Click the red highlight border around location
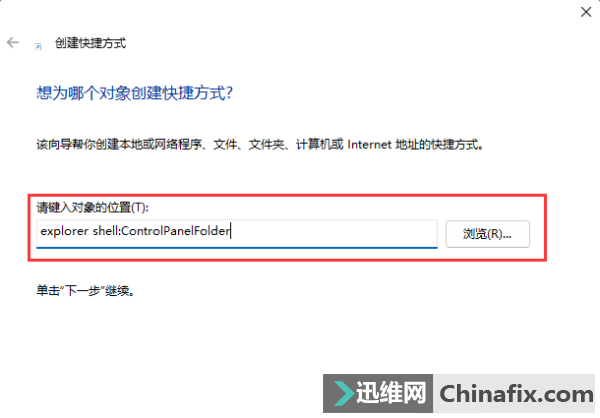Viewport: 600px width, 418px height. (x=287, y=196)
